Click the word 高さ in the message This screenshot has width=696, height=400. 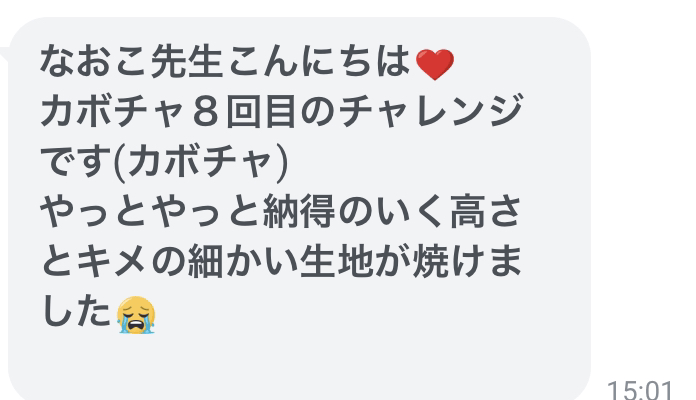tap(486, 212)
